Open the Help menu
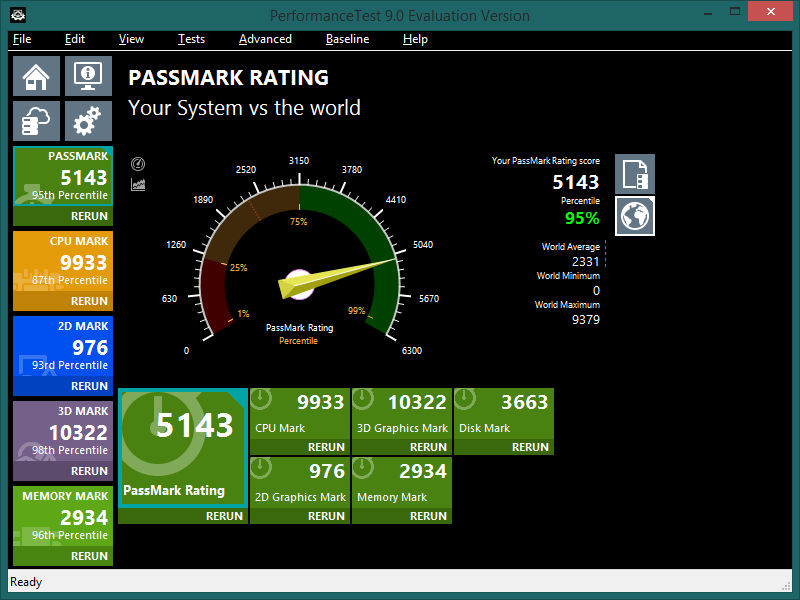 coord(415,39)
